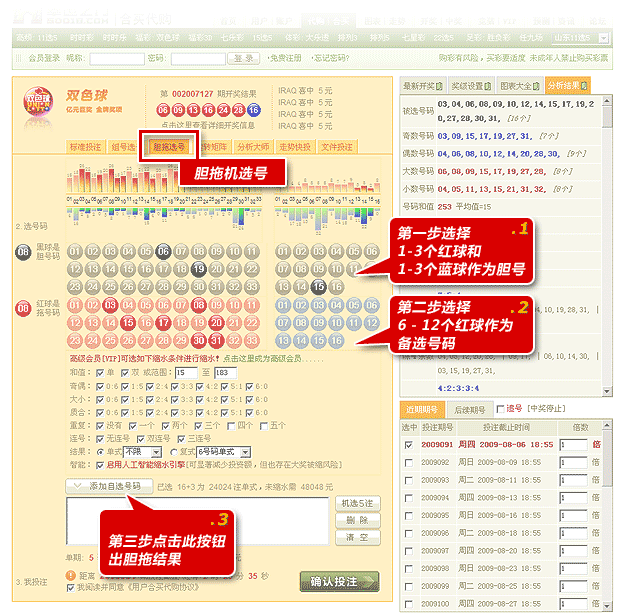Check period 2009092 row checkbox
Image resolution: width=623 pixels, height=615 pixels.
coord(408,463)
